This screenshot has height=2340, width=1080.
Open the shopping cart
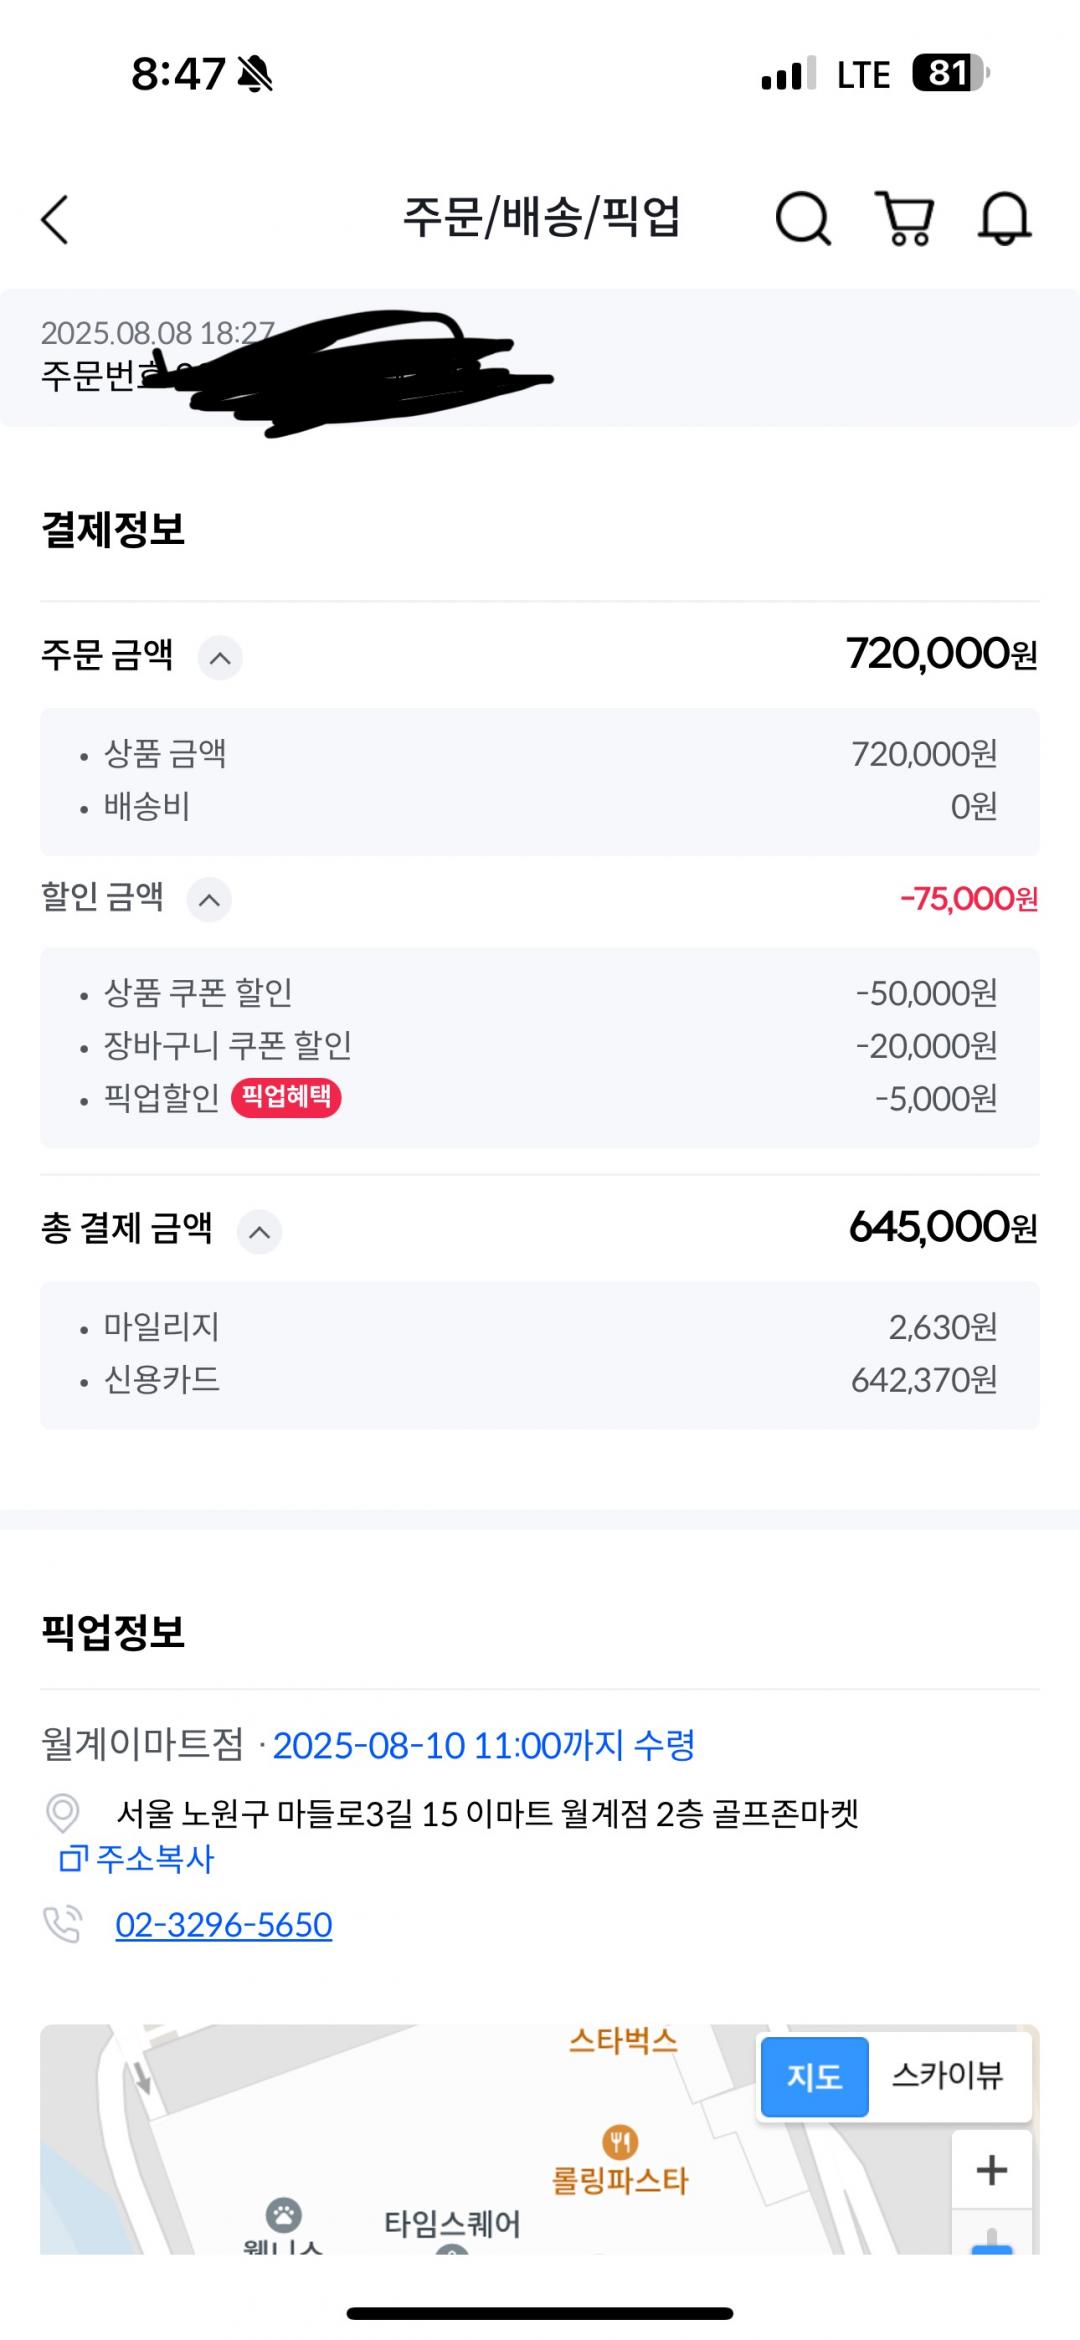point(905,218)
